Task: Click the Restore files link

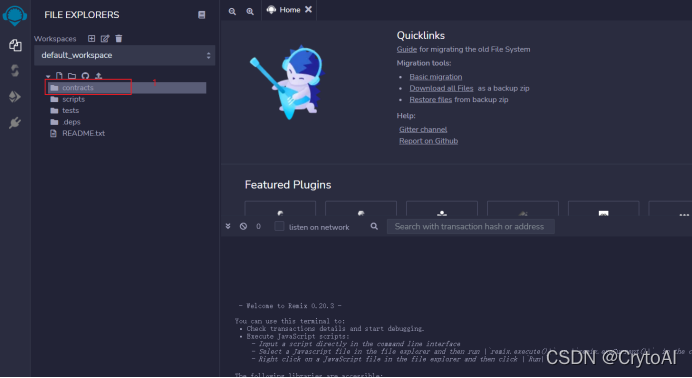Action: click(x=430, y=100)
